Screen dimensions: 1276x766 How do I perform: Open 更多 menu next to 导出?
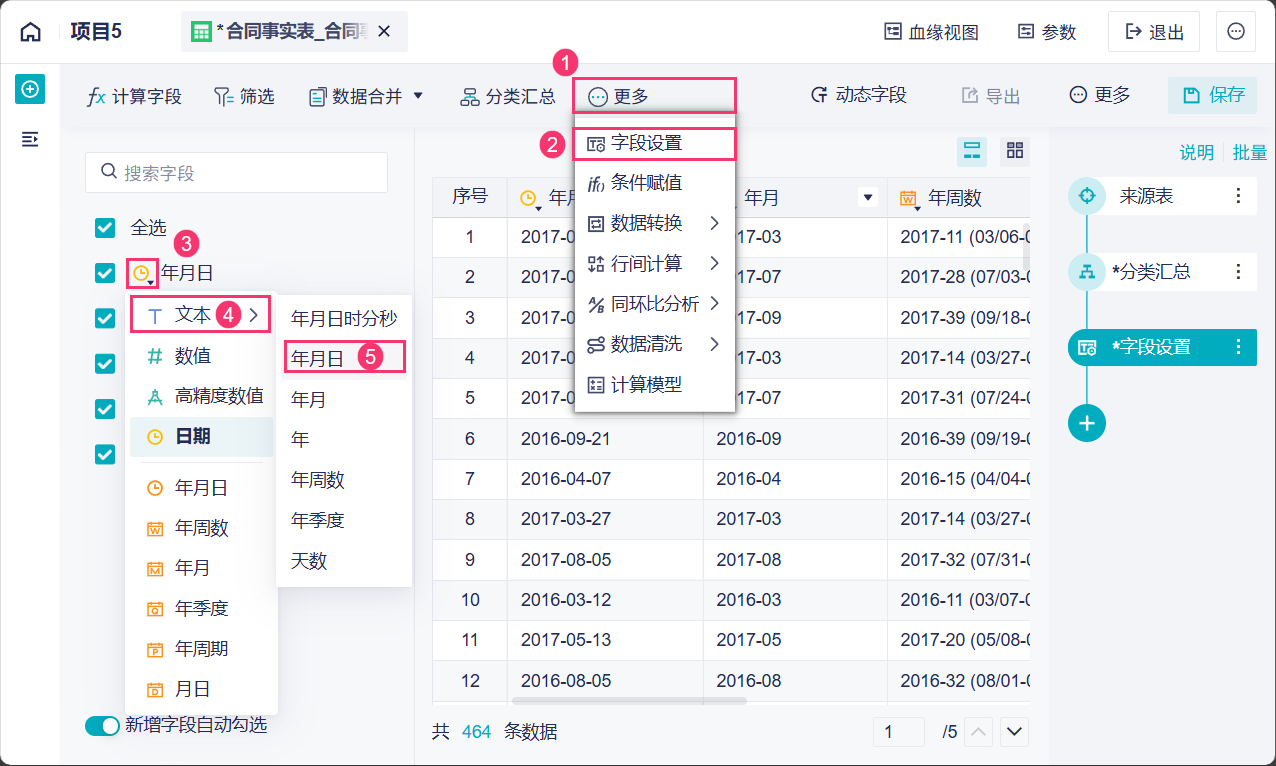pyautogui.click(x=1100, y=95)
